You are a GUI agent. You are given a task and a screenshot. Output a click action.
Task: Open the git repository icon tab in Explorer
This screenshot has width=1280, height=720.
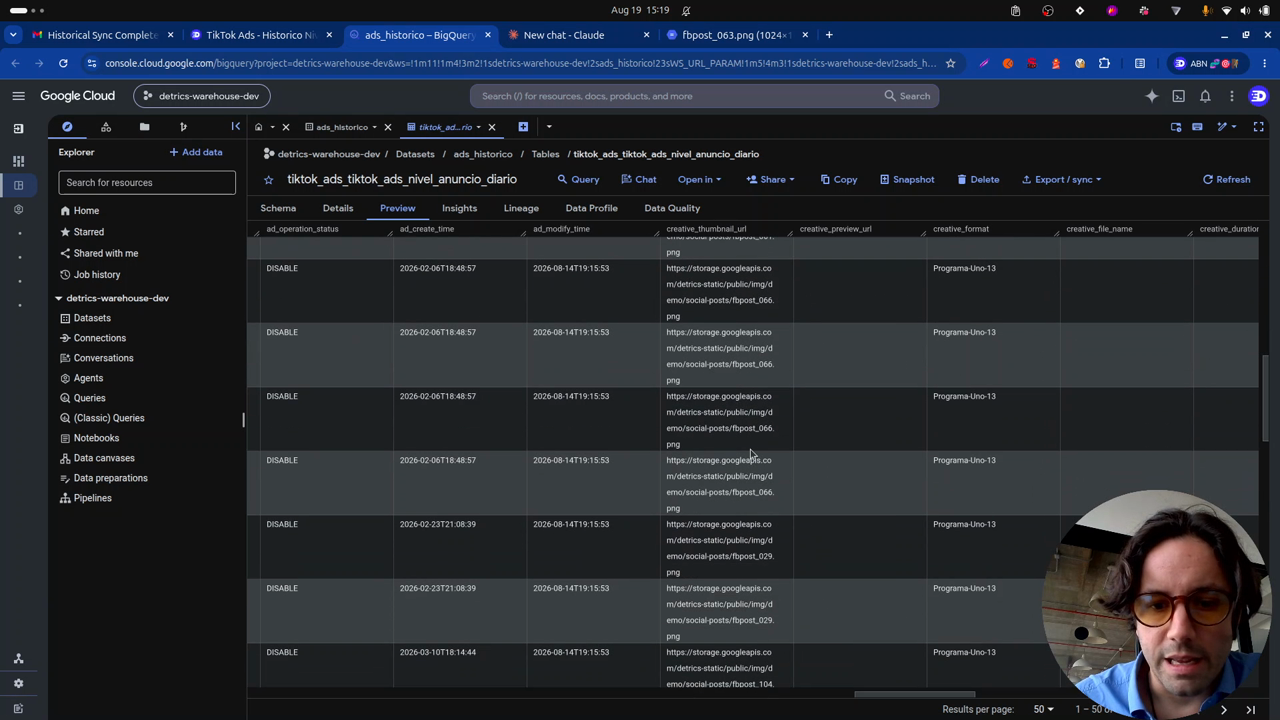coord(183,127)
